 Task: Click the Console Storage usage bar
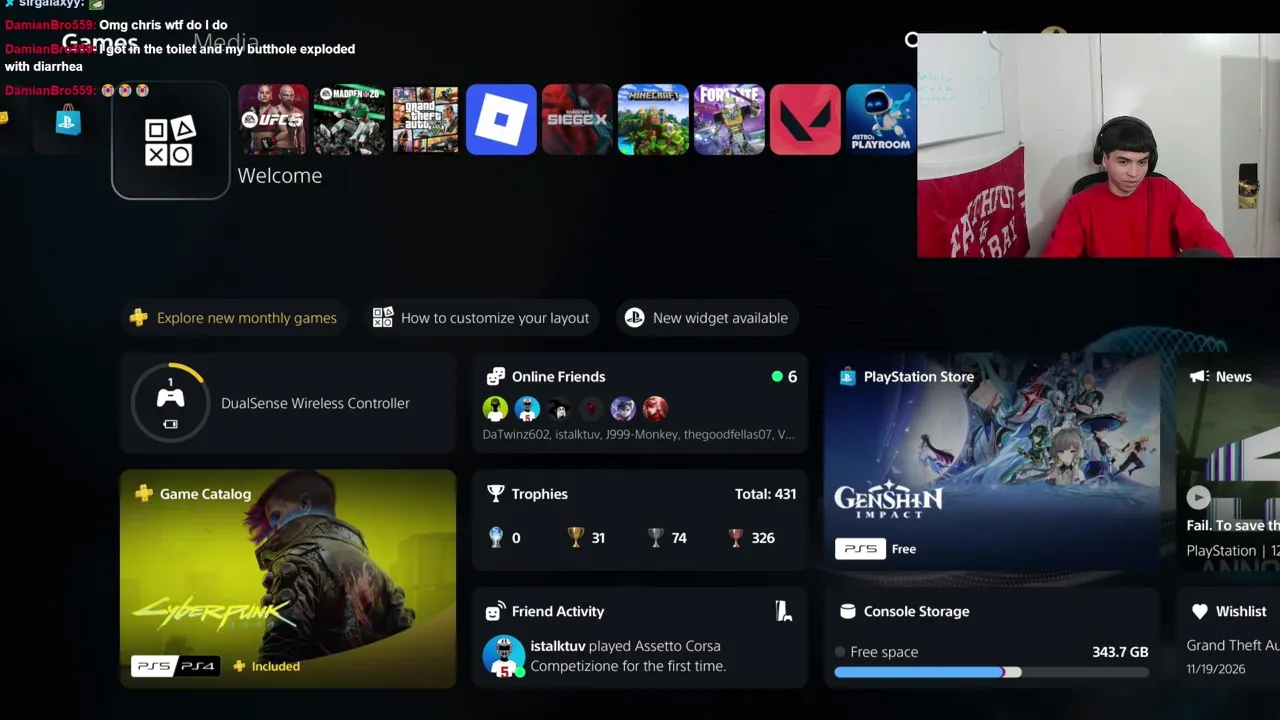tap(992, 673)
